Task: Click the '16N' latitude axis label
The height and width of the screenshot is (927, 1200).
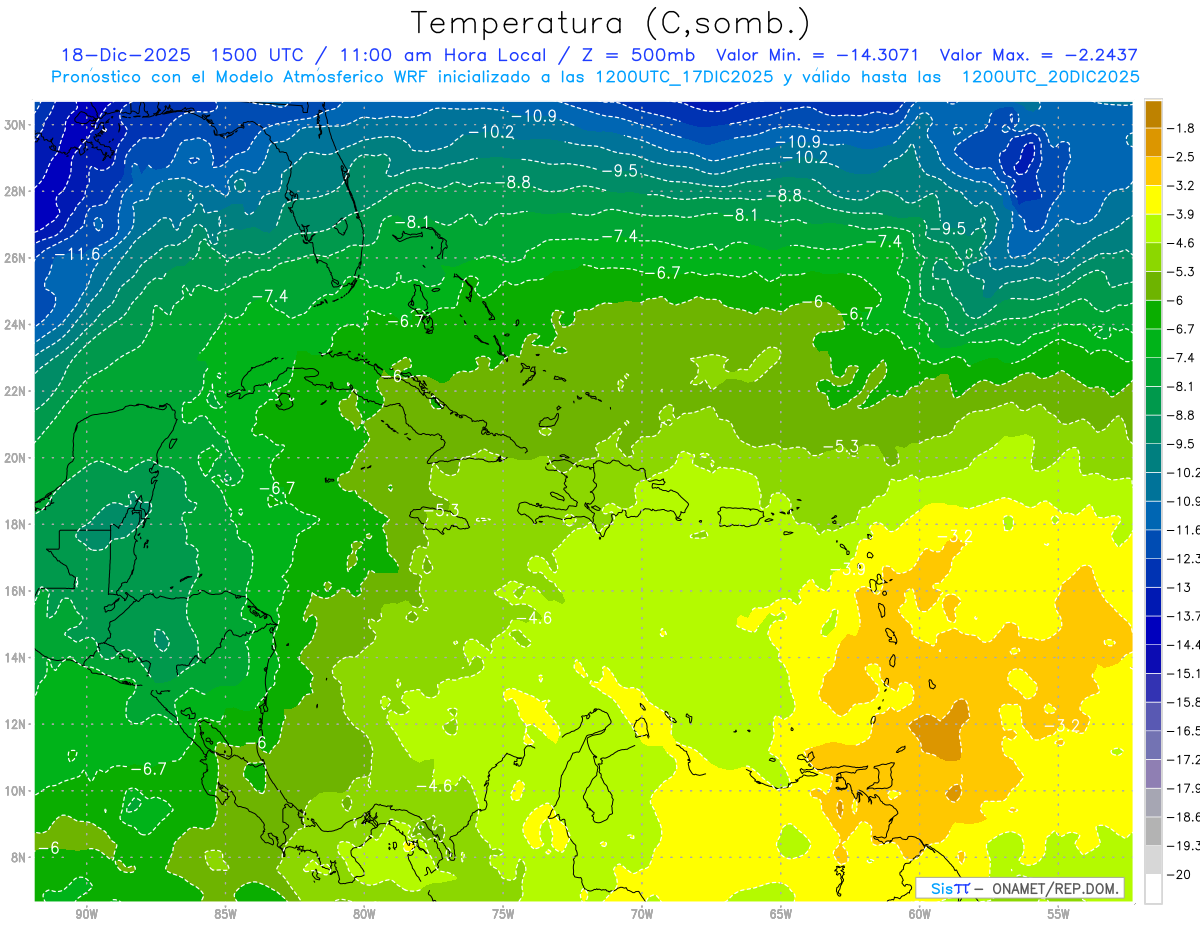Action: (17, 591)
